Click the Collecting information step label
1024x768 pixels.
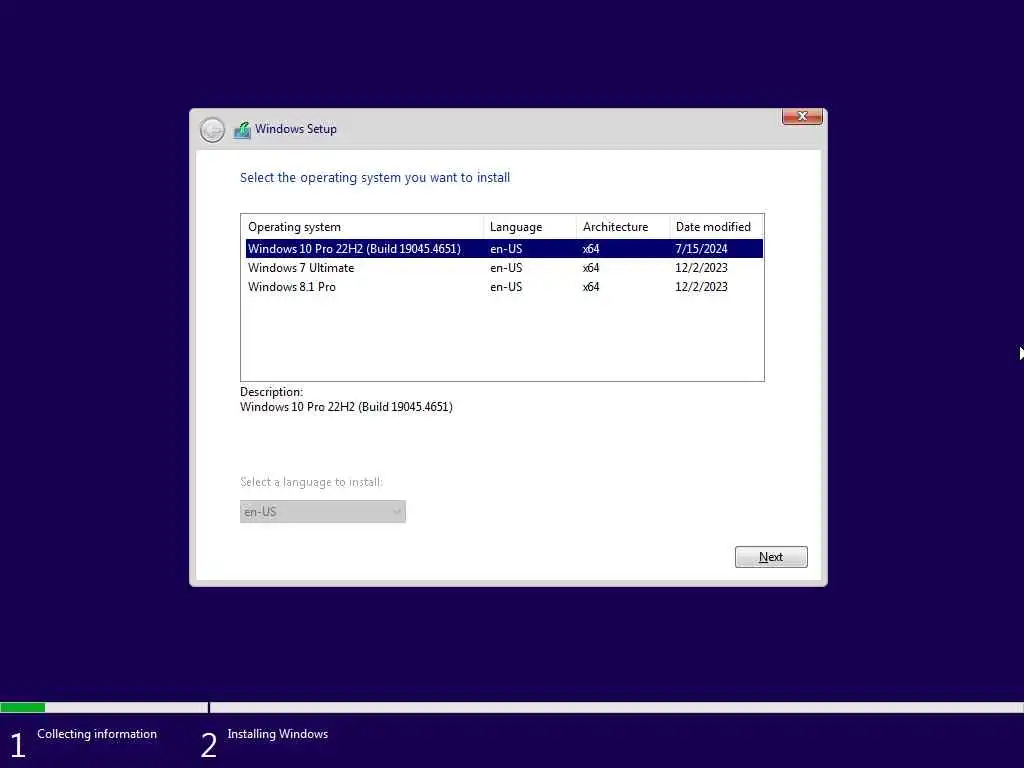[x=97, y=734]
